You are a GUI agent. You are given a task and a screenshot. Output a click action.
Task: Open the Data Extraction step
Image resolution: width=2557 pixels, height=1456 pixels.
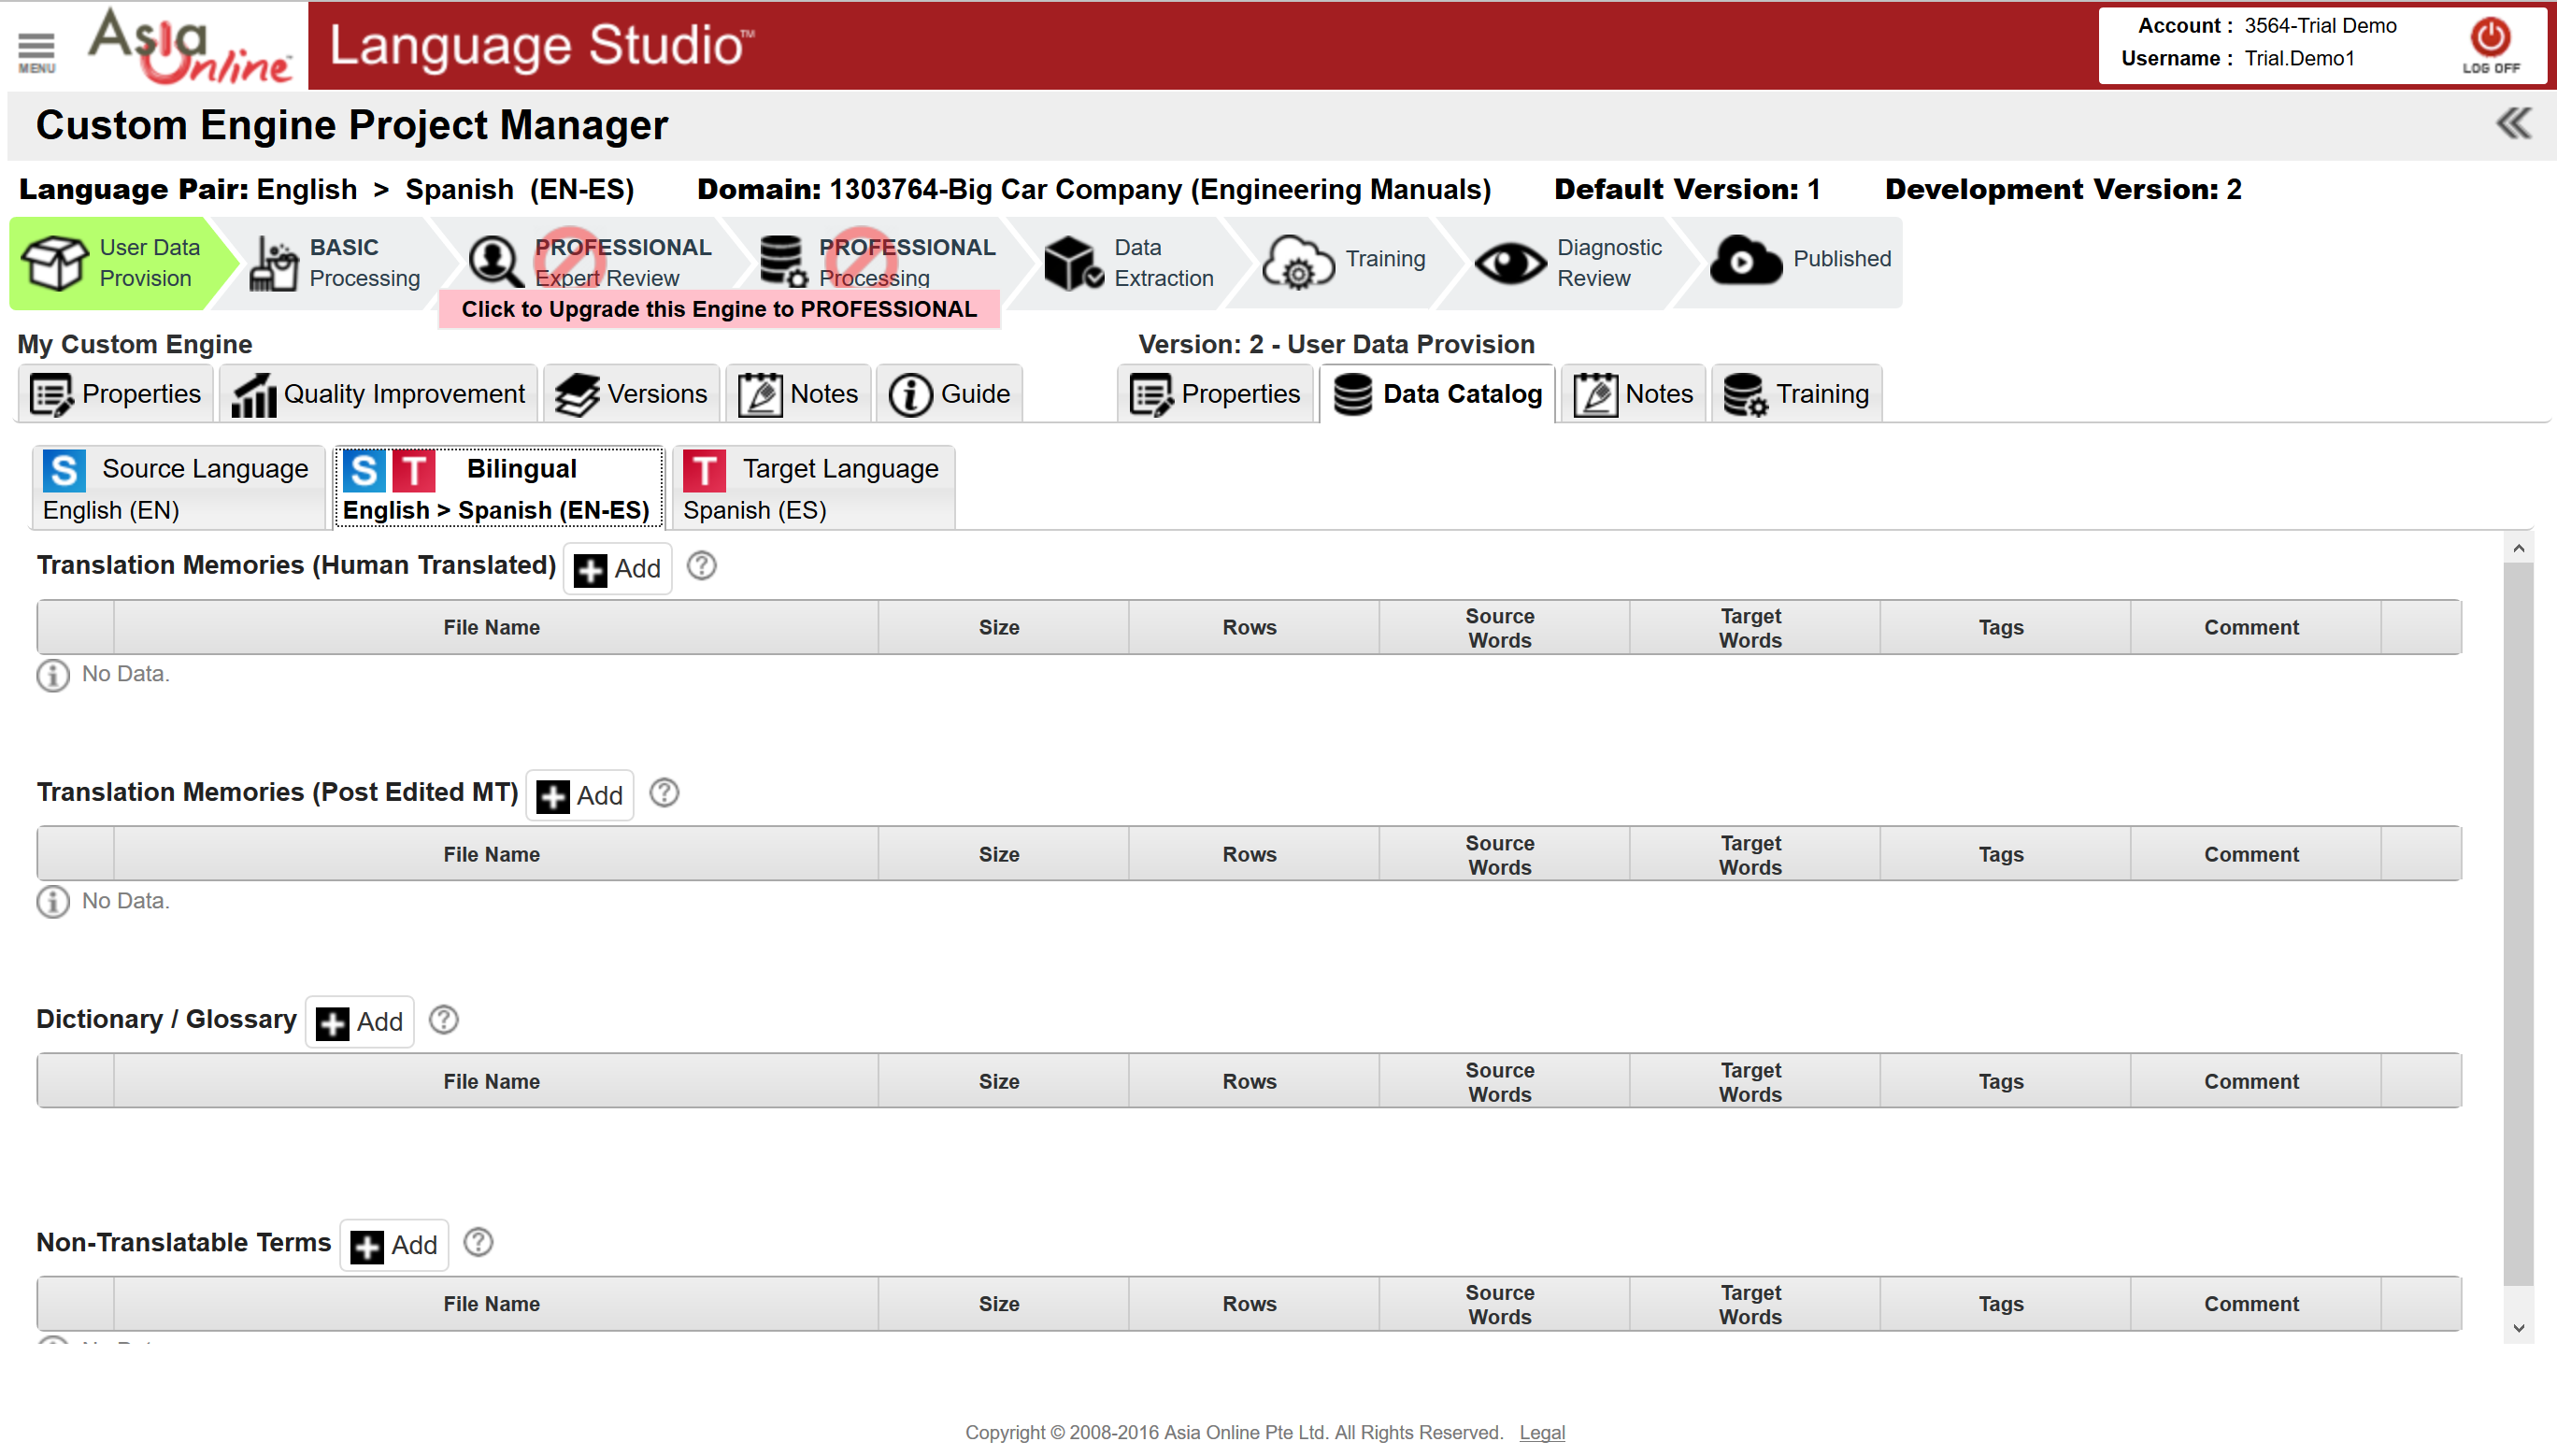coord(1129,262)
